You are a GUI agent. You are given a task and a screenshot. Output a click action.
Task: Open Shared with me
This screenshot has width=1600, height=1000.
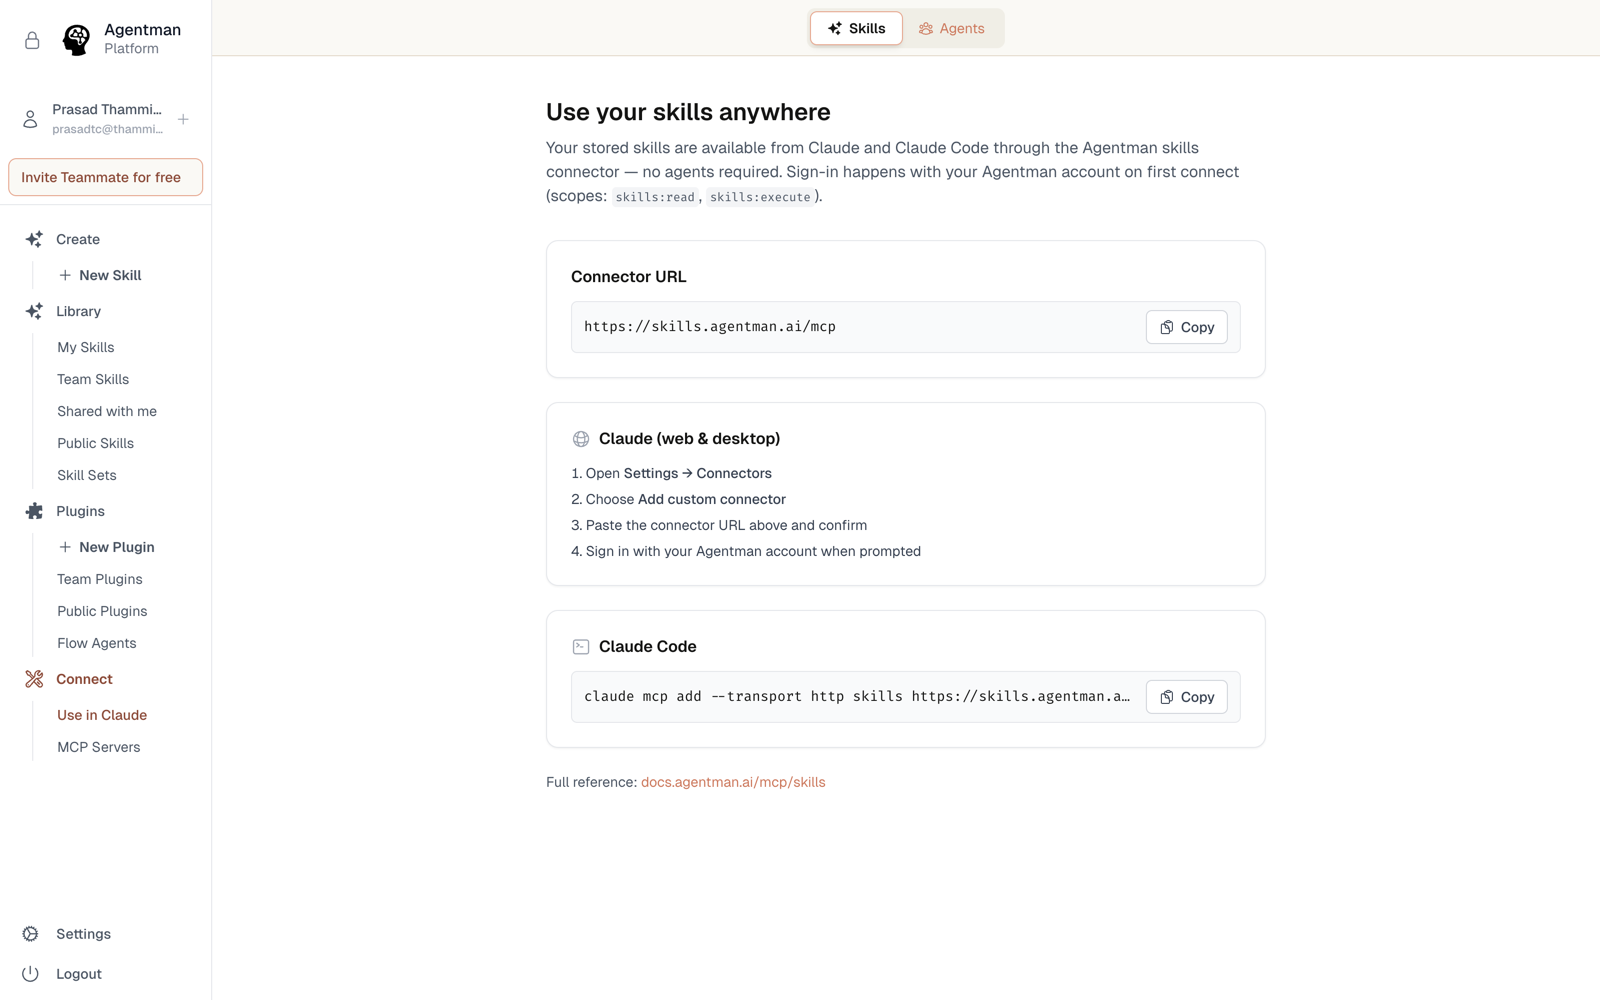point(107,411)
